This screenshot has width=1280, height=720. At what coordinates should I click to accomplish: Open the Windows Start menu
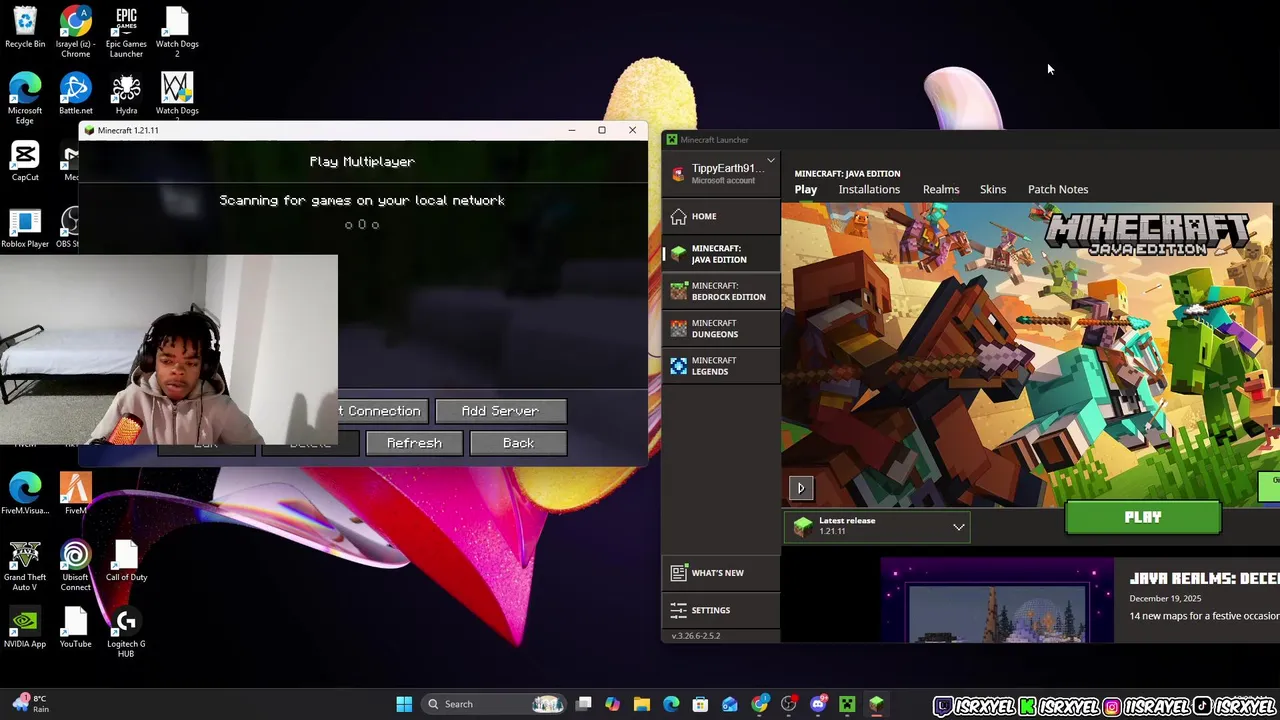pyautogui.click(x=404, y=704)
